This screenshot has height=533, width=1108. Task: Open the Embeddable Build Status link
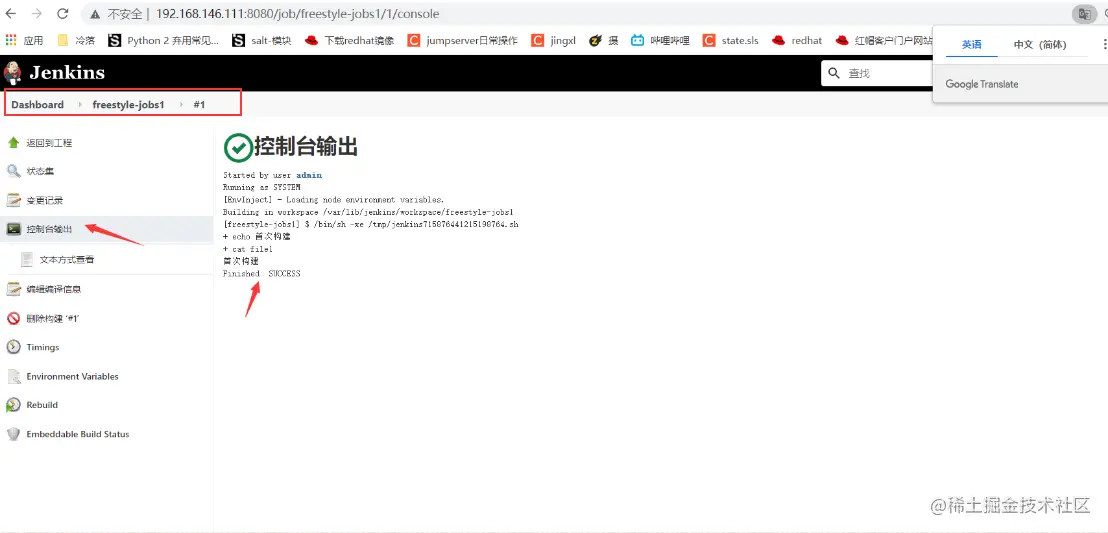(78, 434)
